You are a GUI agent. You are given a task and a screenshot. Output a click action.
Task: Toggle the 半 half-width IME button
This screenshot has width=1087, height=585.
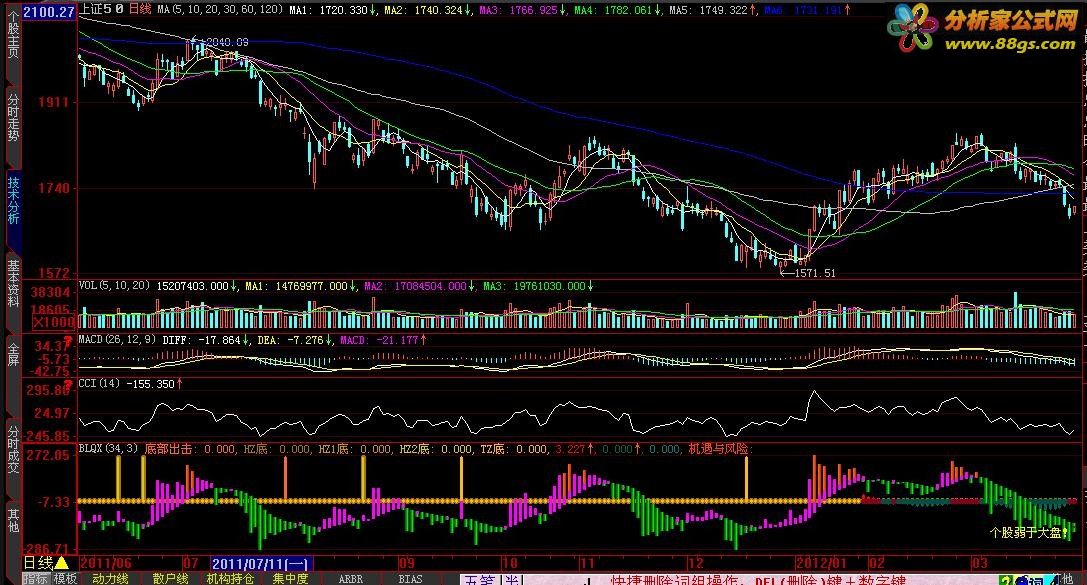point(512,579)
